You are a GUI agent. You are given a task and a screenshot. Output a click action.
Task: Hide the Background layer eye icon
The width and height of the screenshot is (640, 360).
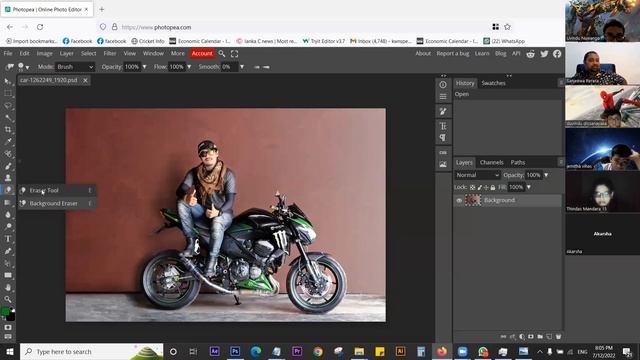[459, 200]
